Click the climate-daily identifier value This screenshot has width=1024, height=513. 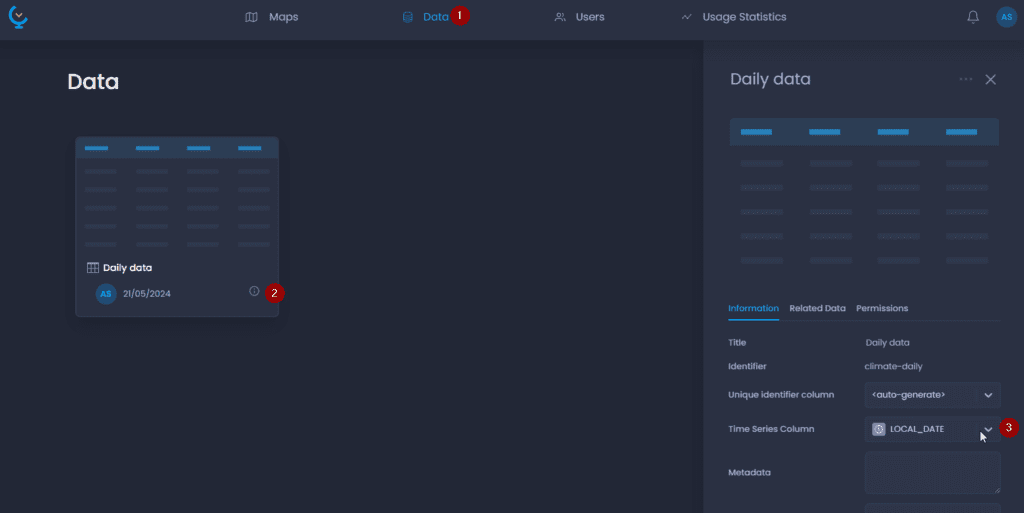893,366
